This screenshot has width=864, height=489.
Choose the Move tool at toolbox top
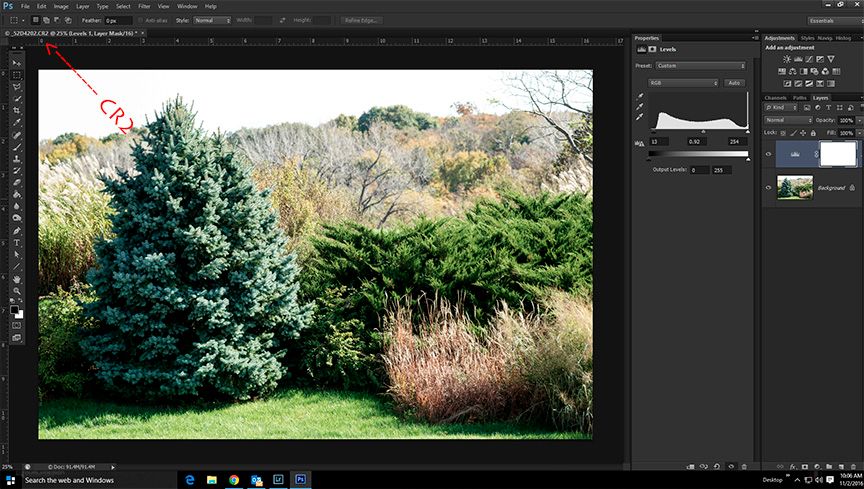[17, 62]
